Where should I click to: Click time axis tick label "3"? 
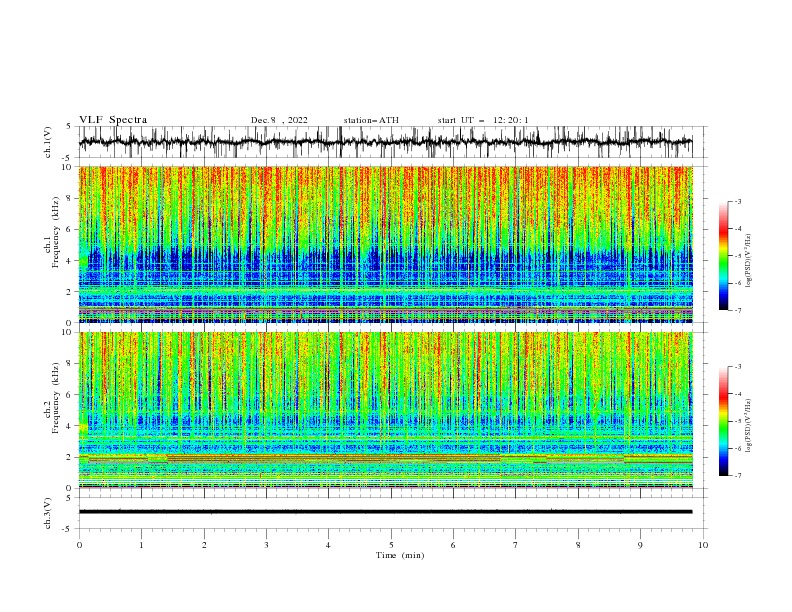pos(266,545)
